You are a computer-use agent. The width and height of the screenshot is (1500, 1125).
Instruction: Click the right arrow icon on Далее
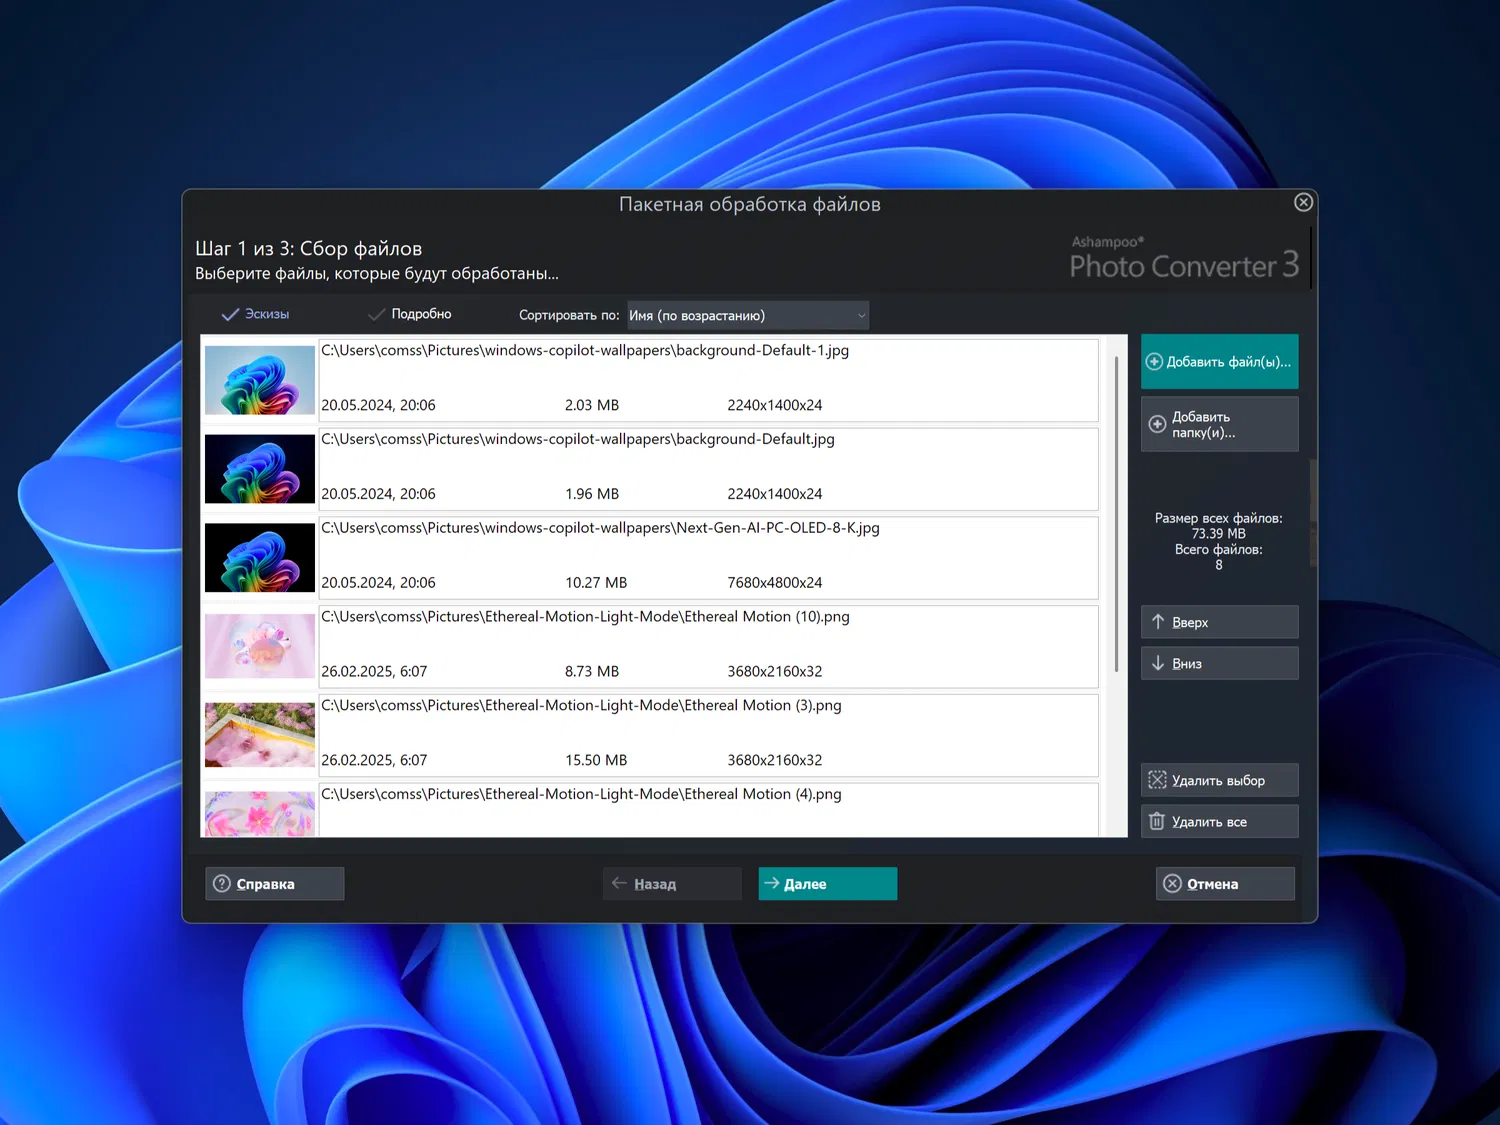click(771, 883)
